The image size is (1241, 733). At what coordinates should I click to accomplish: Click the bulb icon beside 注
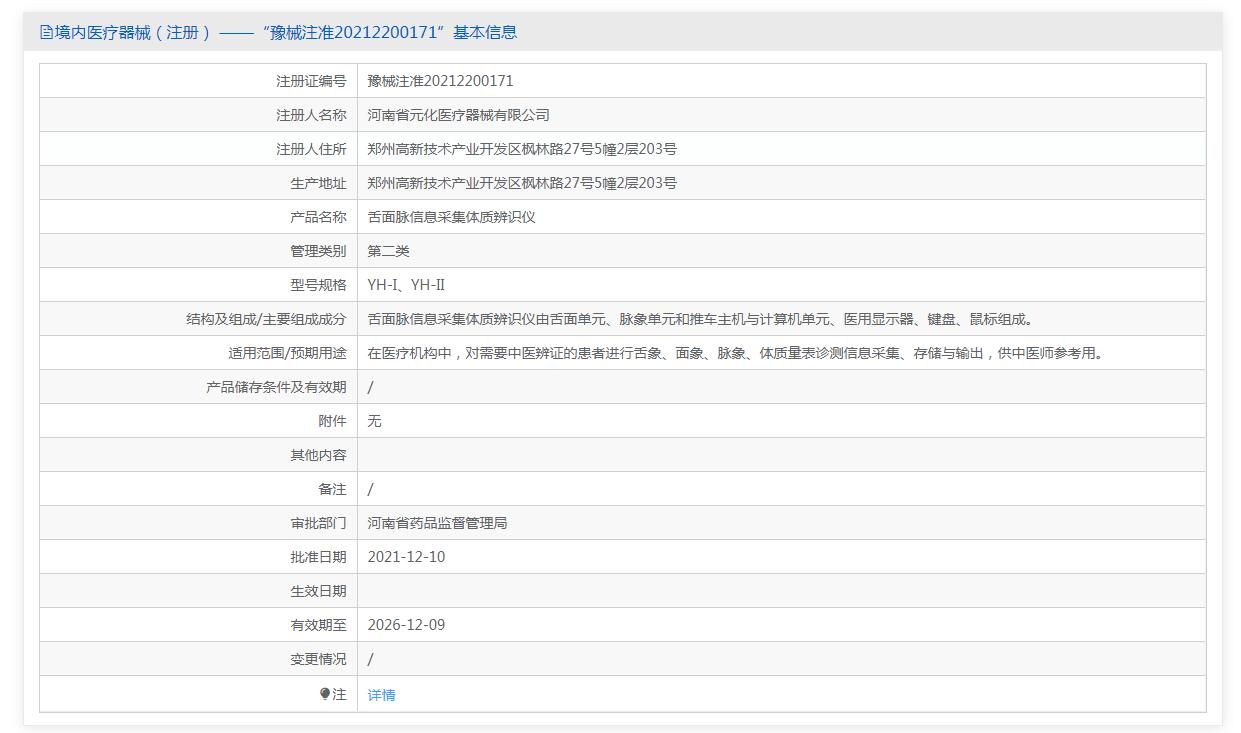pyautogui.click(x=325, y=693)
